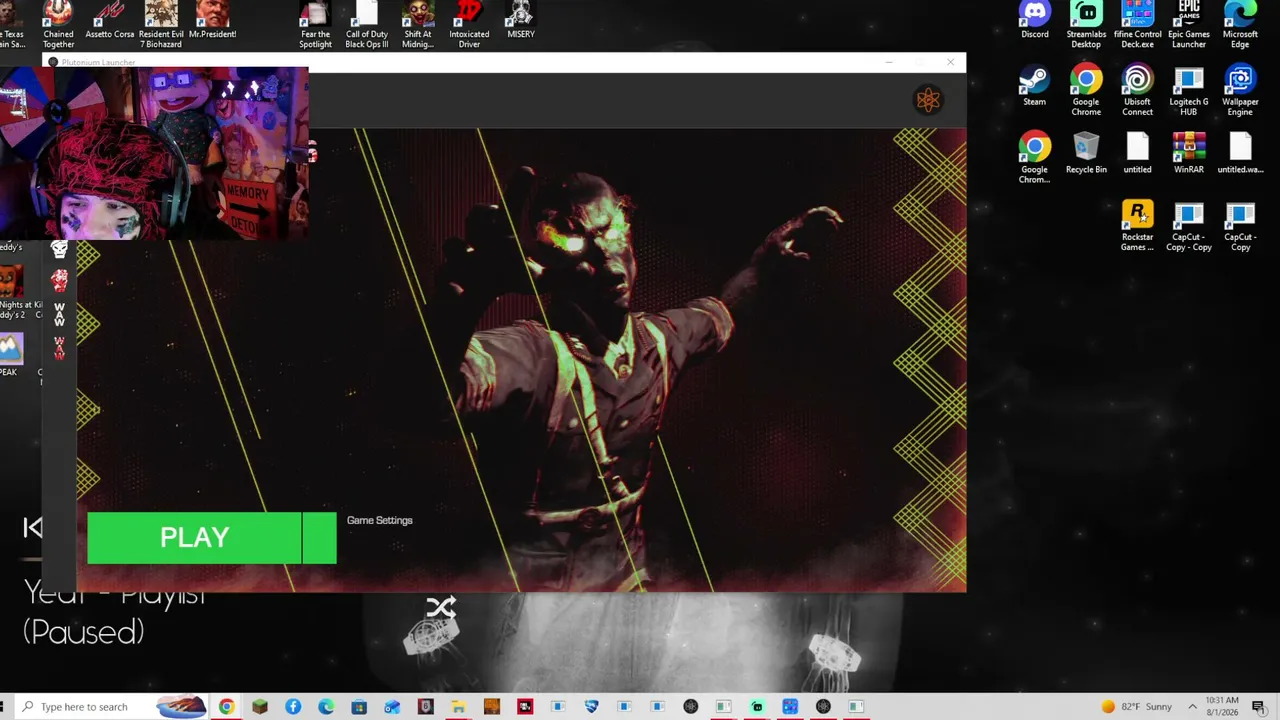Click the dark green strip beside PLAY

(x=319, y=538)
